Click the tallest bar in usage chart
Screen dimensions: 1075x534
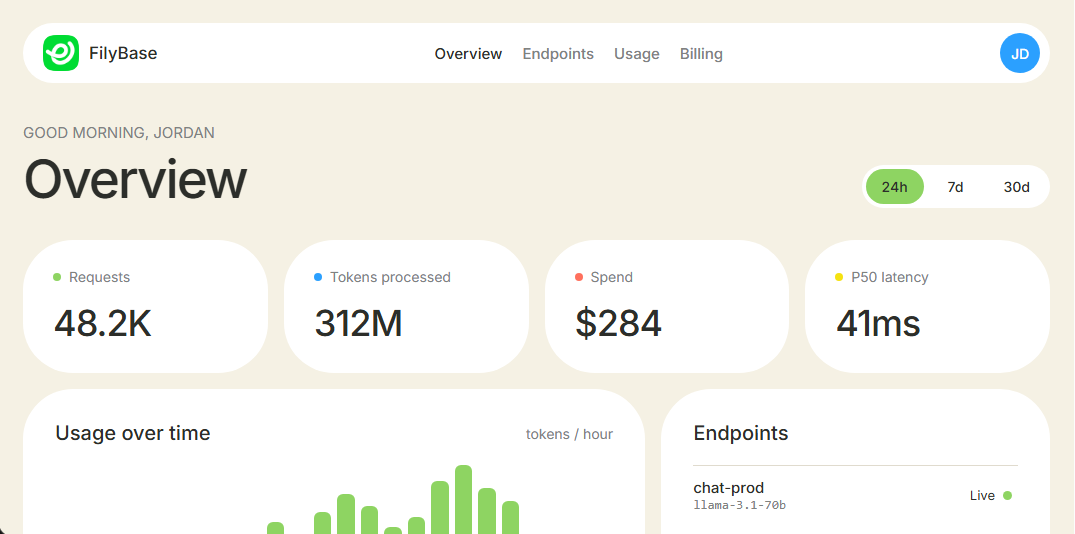click(x=463, y=499)
